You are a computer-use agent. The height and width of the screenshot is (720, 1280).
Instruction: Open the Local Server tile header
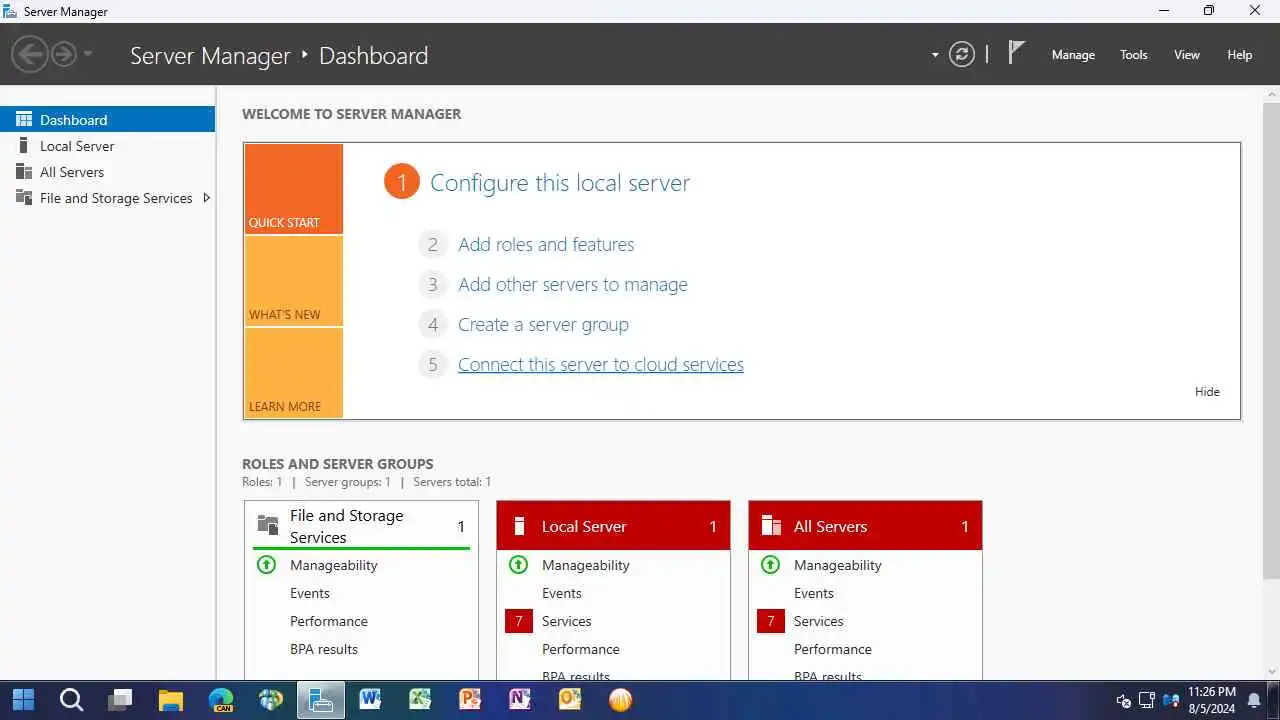[x=613, y=526]
